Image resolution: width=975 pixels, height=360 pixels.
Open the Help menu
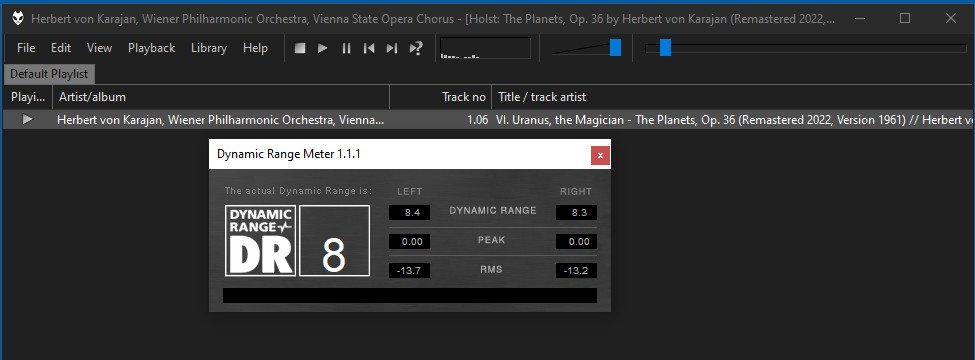256,48
